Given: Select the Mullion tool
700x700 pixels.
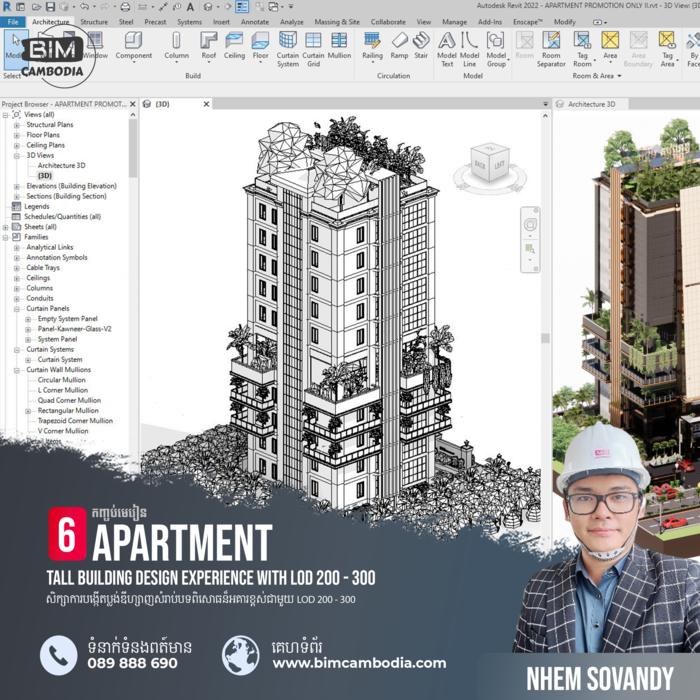Looking at the screenshot, I should coord(339,47).
